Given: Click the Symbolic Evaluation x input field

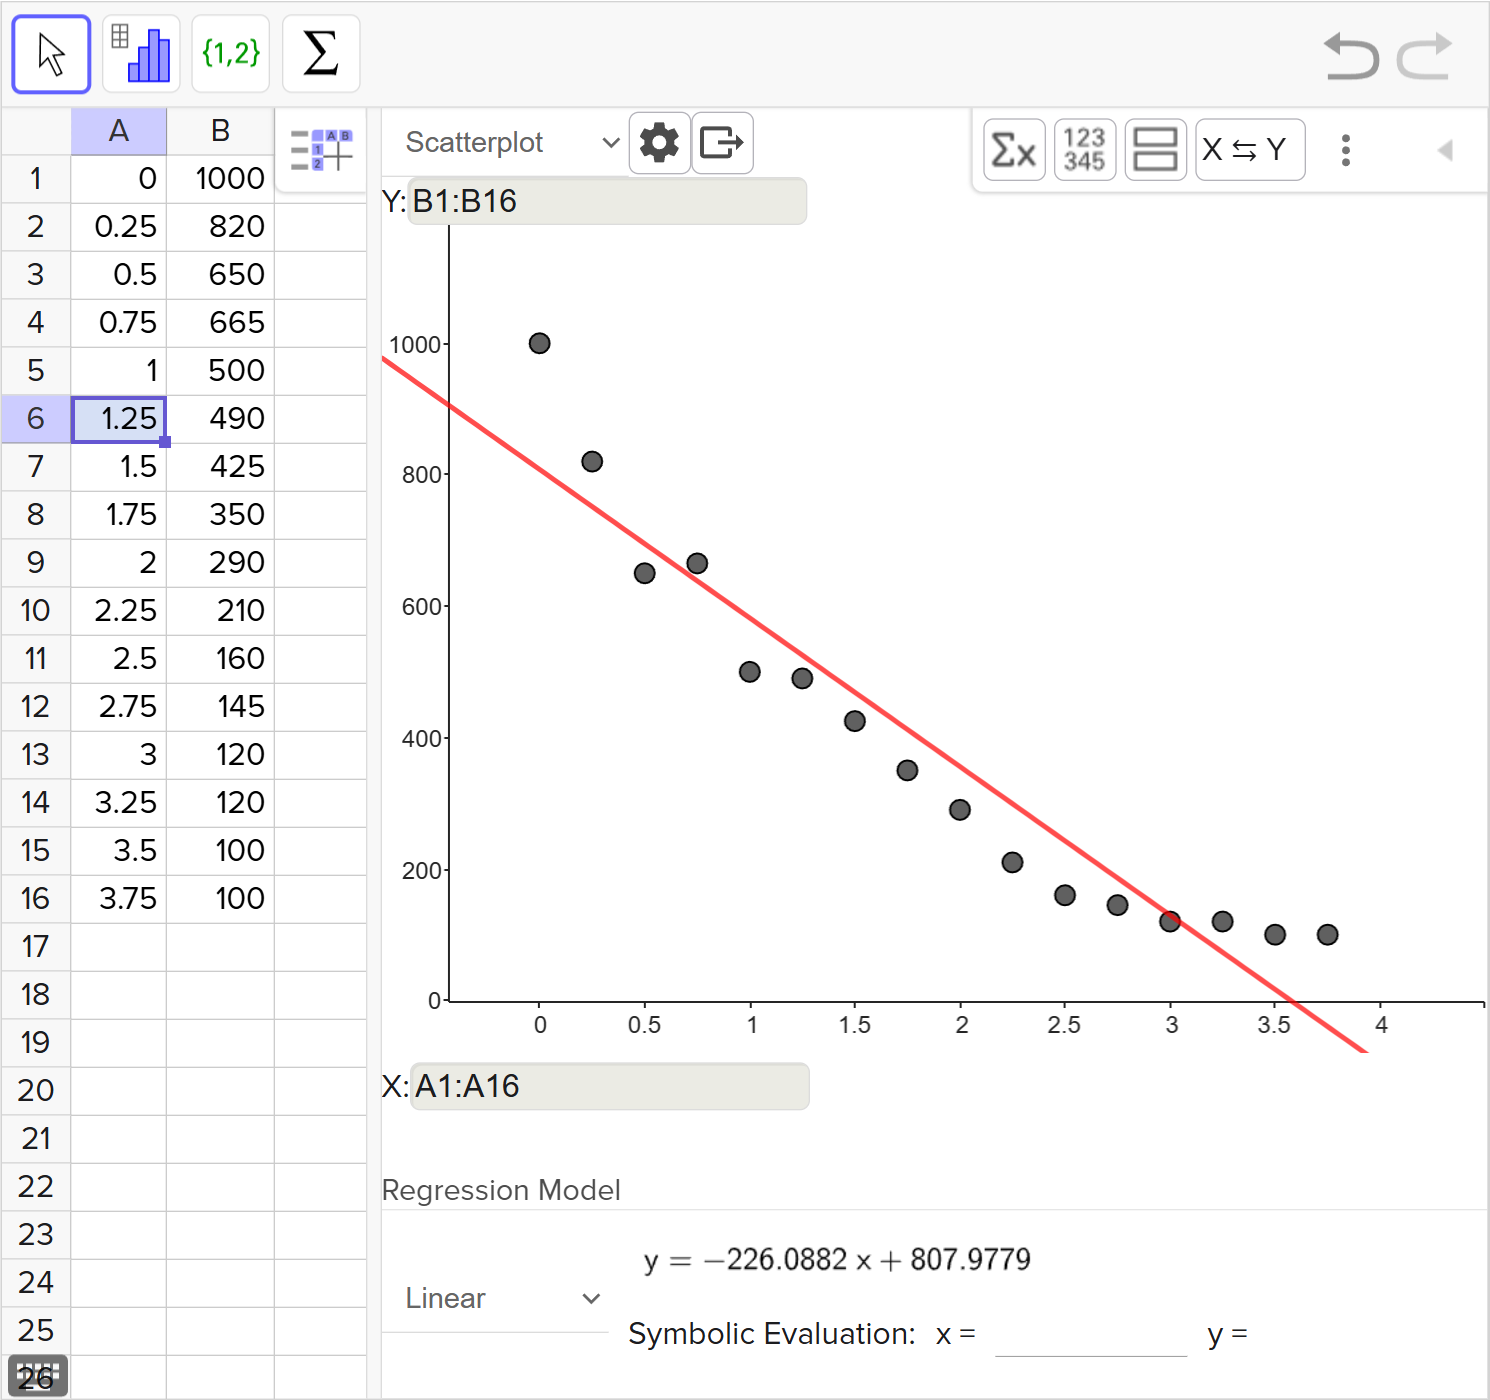Looking at the screenshot, I should (1091, 1335).
